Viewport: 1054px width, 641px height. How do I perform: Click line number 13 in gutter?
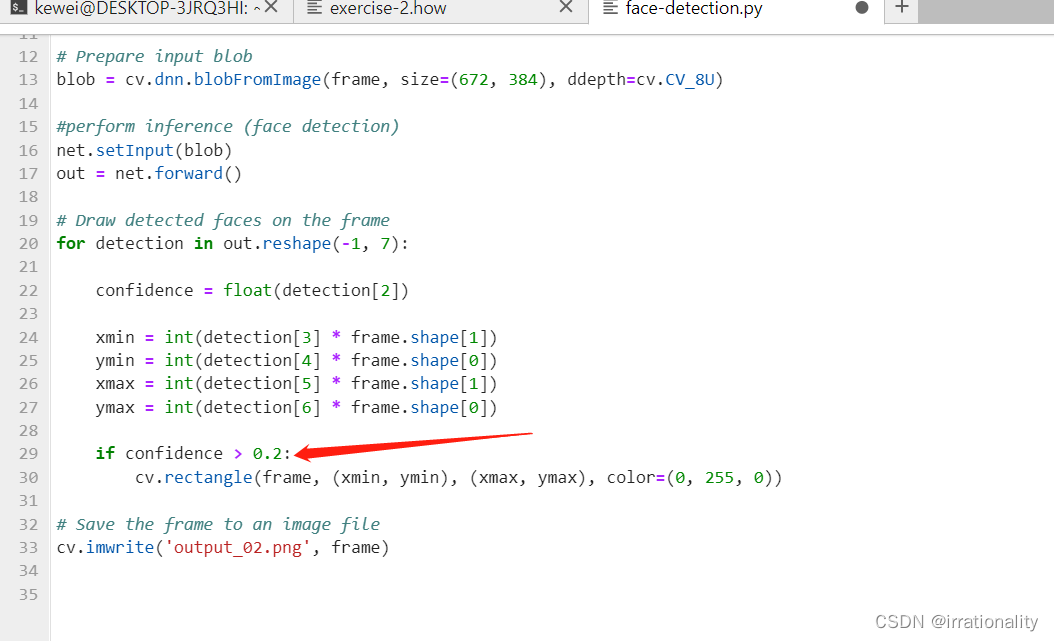click(x=28, y=80)
